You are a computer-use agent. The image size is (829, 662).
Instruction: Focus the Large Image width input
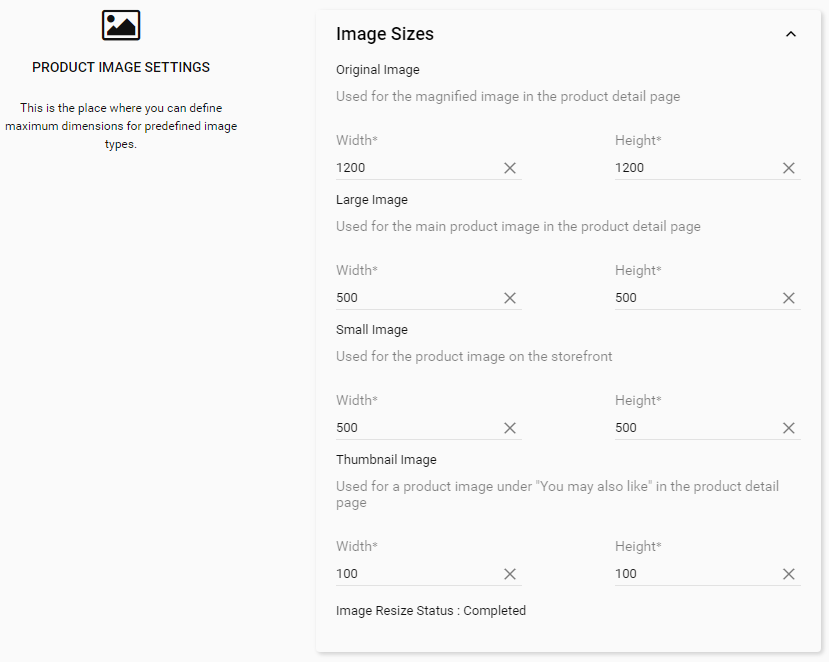coord(415,298)
